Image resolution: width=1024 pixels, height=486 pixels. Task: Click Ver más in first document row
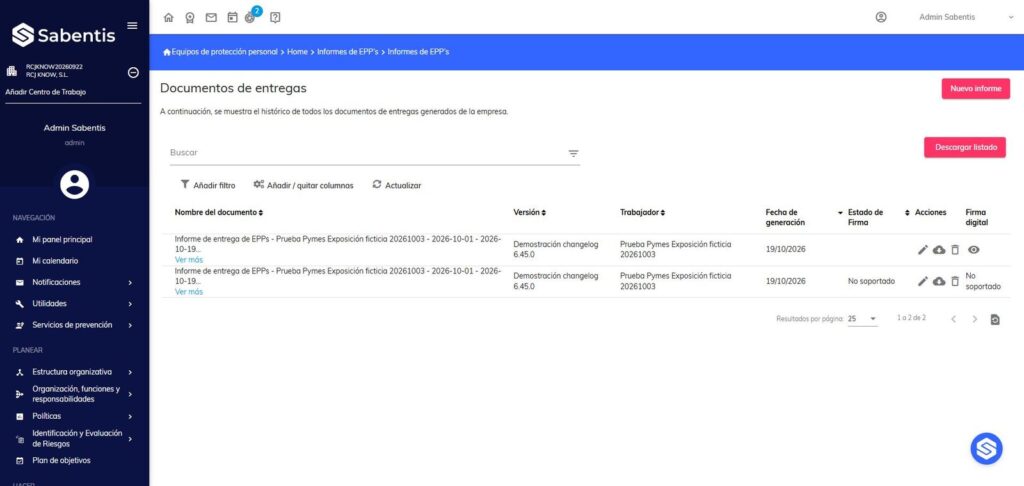(189, 259)
